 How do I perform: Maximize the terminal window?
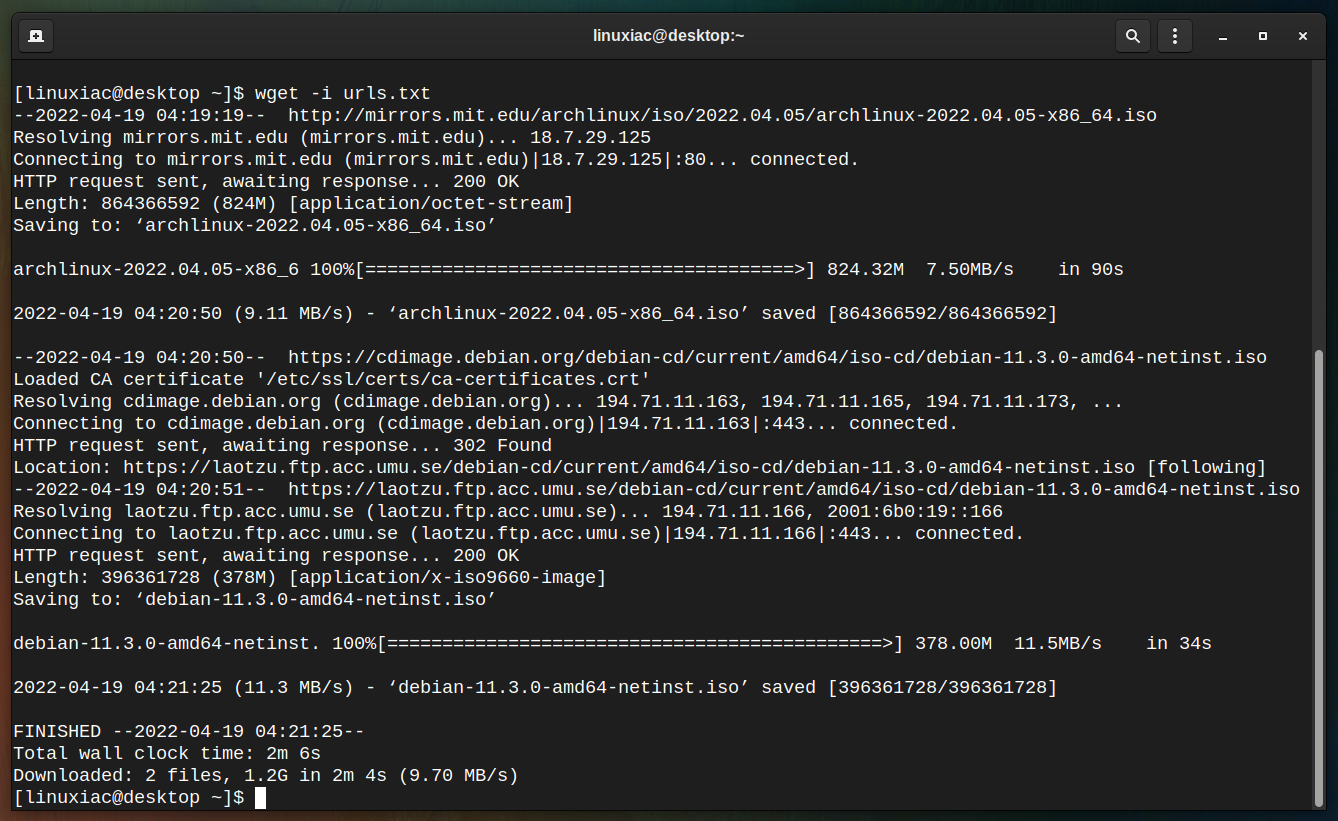click(x=1262, y=36)
